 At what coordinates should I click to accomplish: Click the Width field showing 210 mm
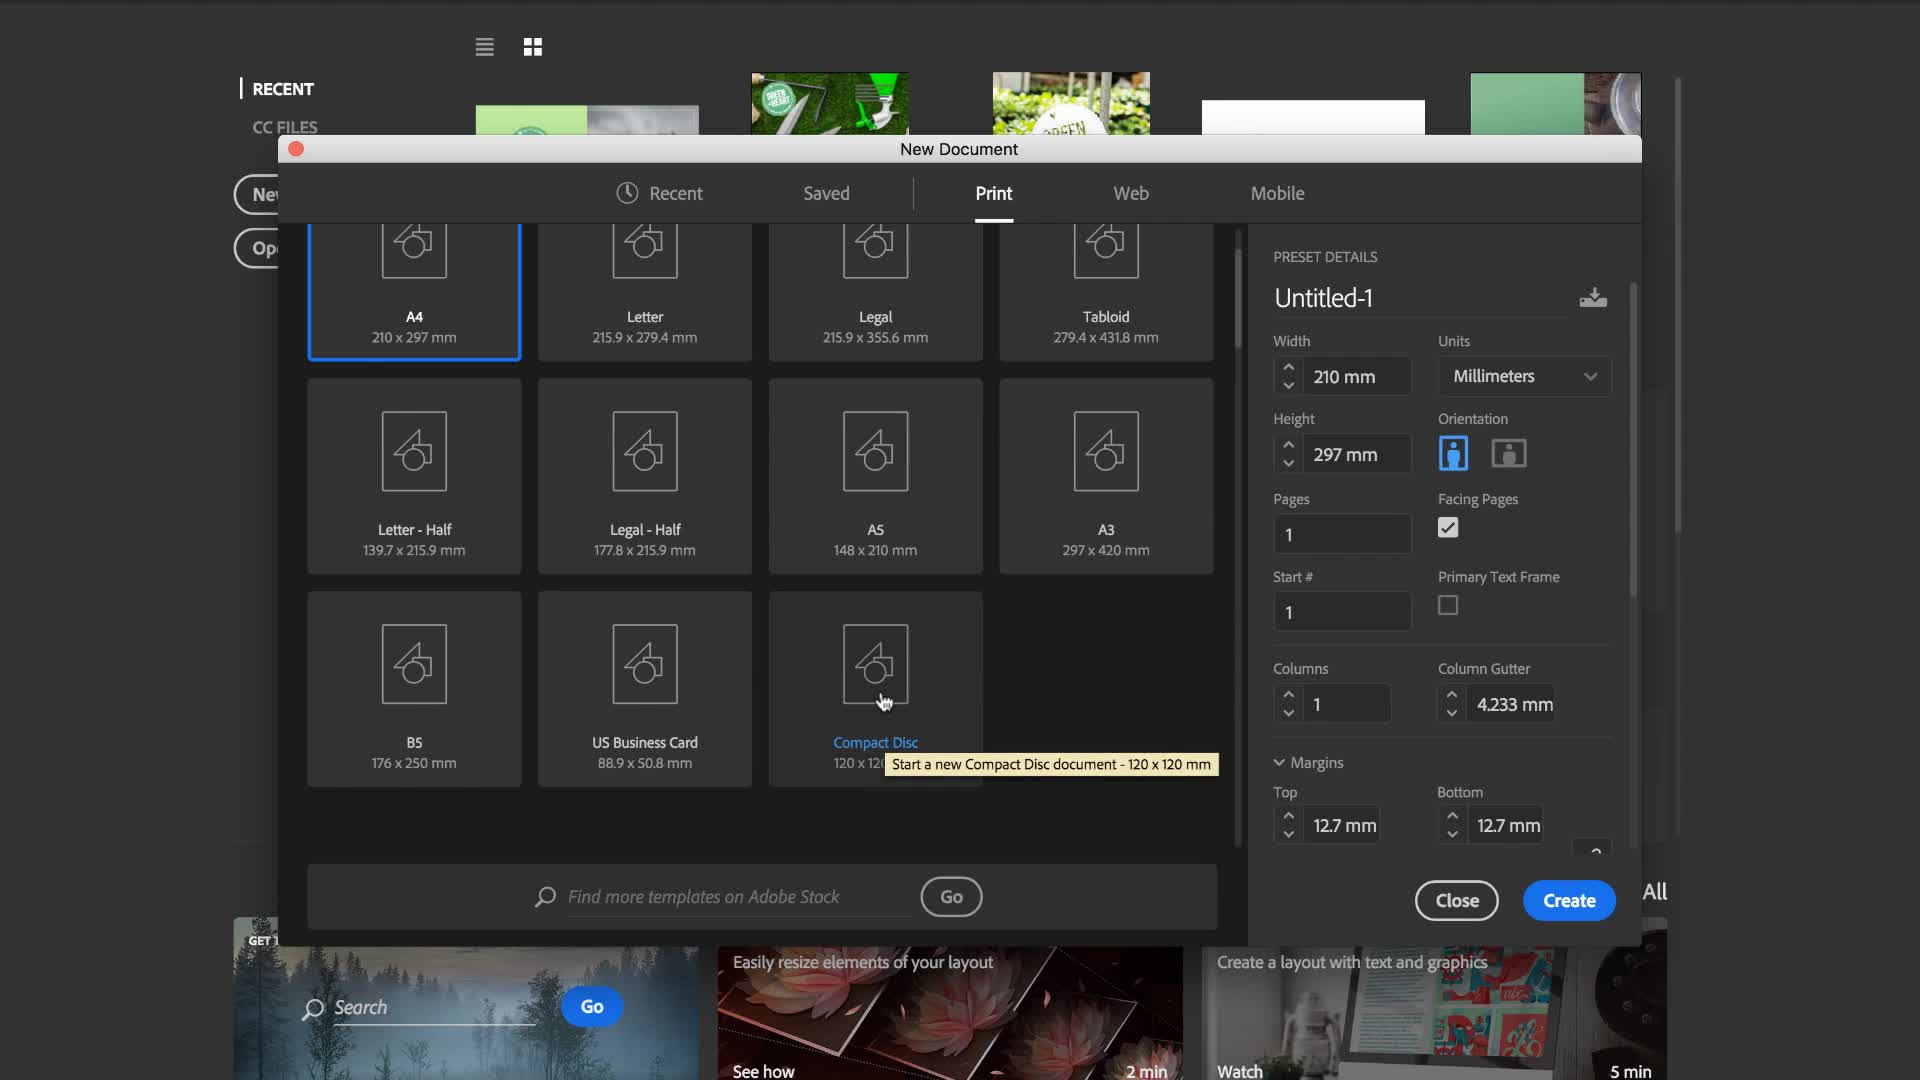pos(1357,377)
